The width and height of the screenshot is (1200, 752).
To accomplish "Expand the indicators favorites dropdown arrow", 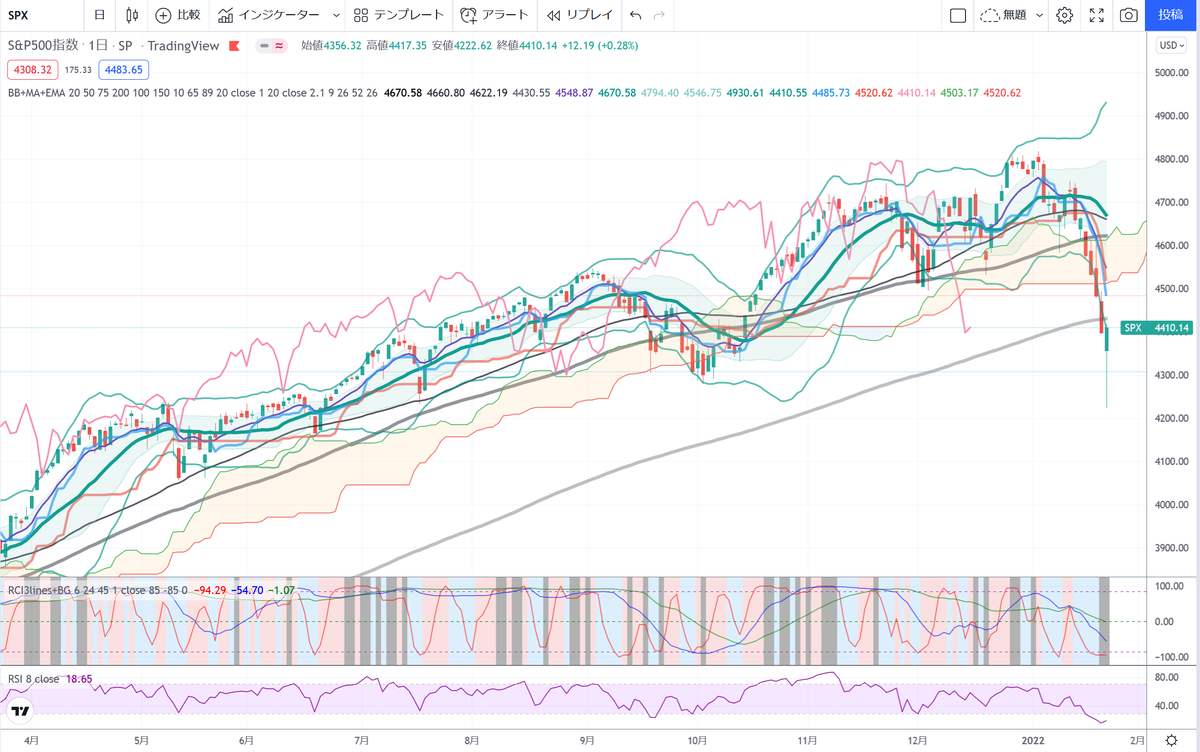I will [334, 15].
